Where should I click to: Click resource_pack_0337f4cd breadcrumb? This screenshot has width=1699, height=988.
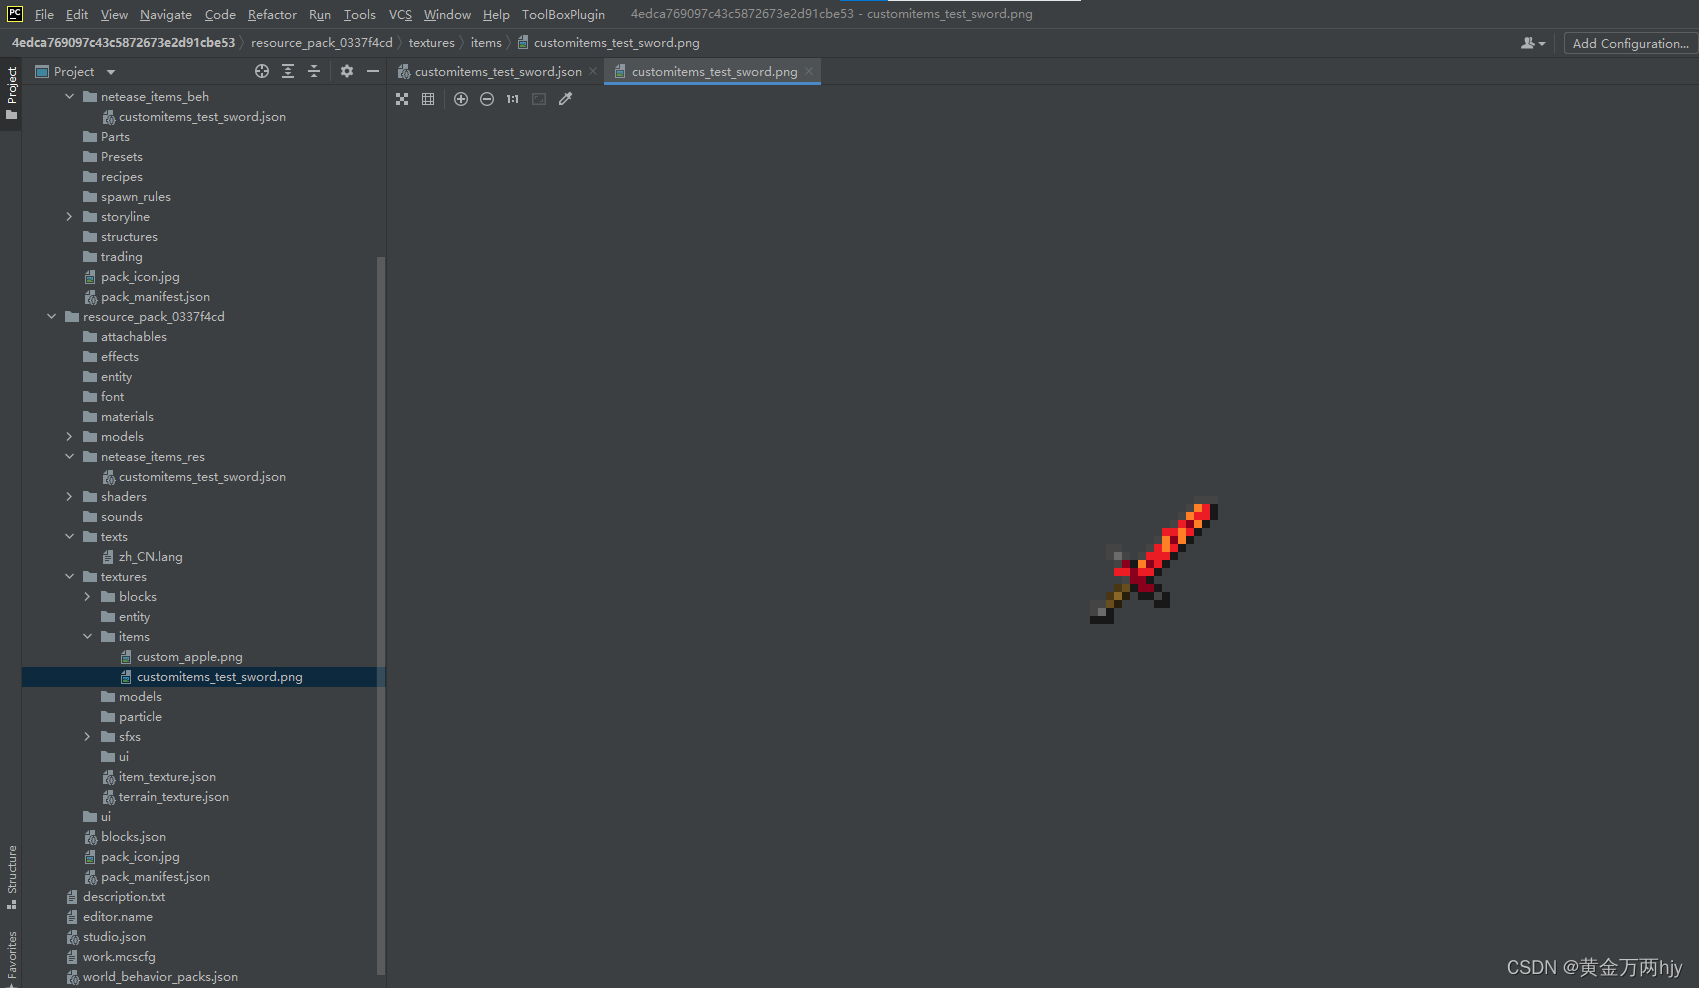tap(321, 42)
